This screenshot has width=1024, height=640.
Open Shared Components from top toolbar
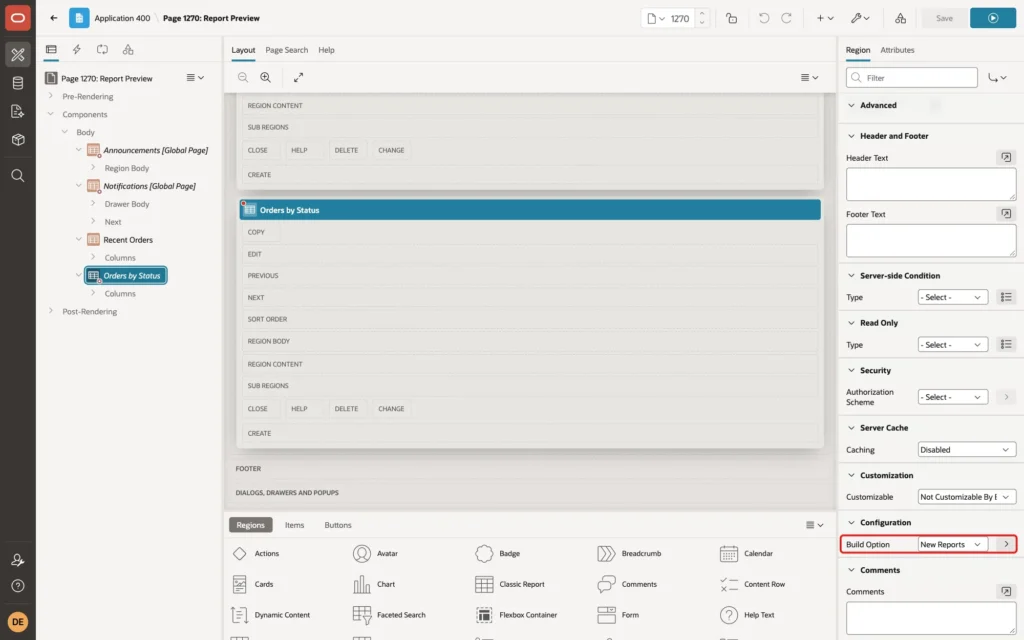(x=900, y=18)
